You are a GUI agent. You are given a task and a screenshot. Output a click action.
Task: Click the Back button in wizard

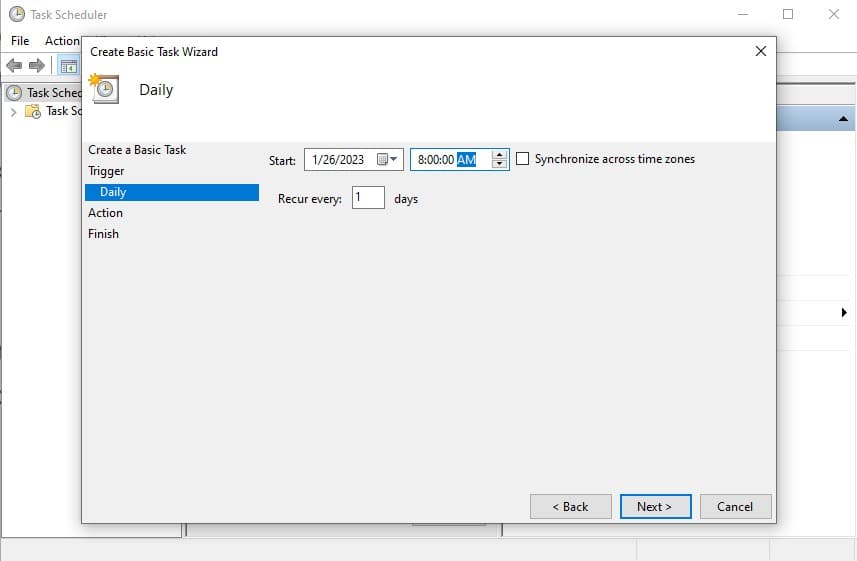(x=571, y=506)
